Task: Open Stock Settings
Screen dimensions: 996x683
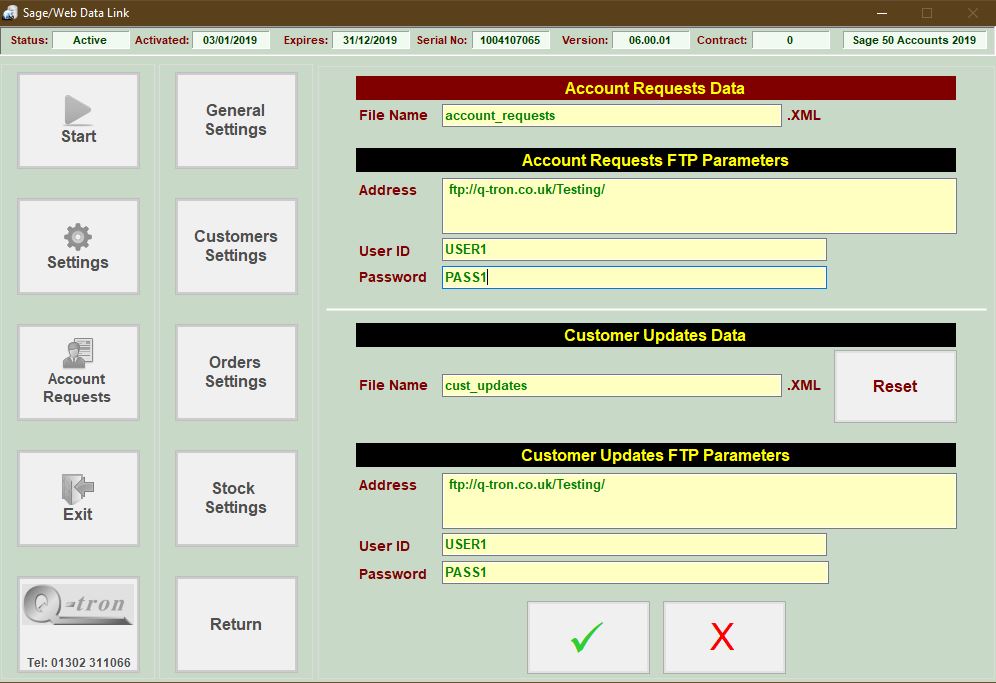Action: click(236, 498)
